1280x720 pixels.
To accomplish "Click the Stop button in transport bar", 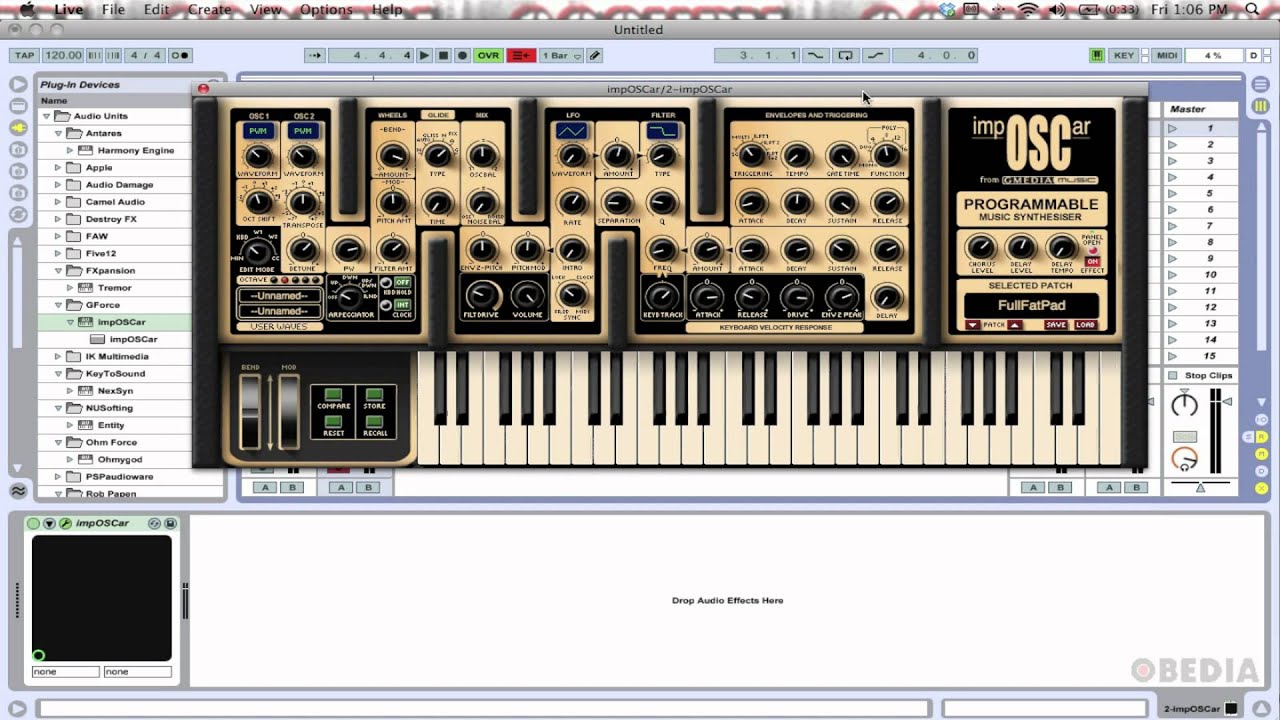I will click(443, 56).
